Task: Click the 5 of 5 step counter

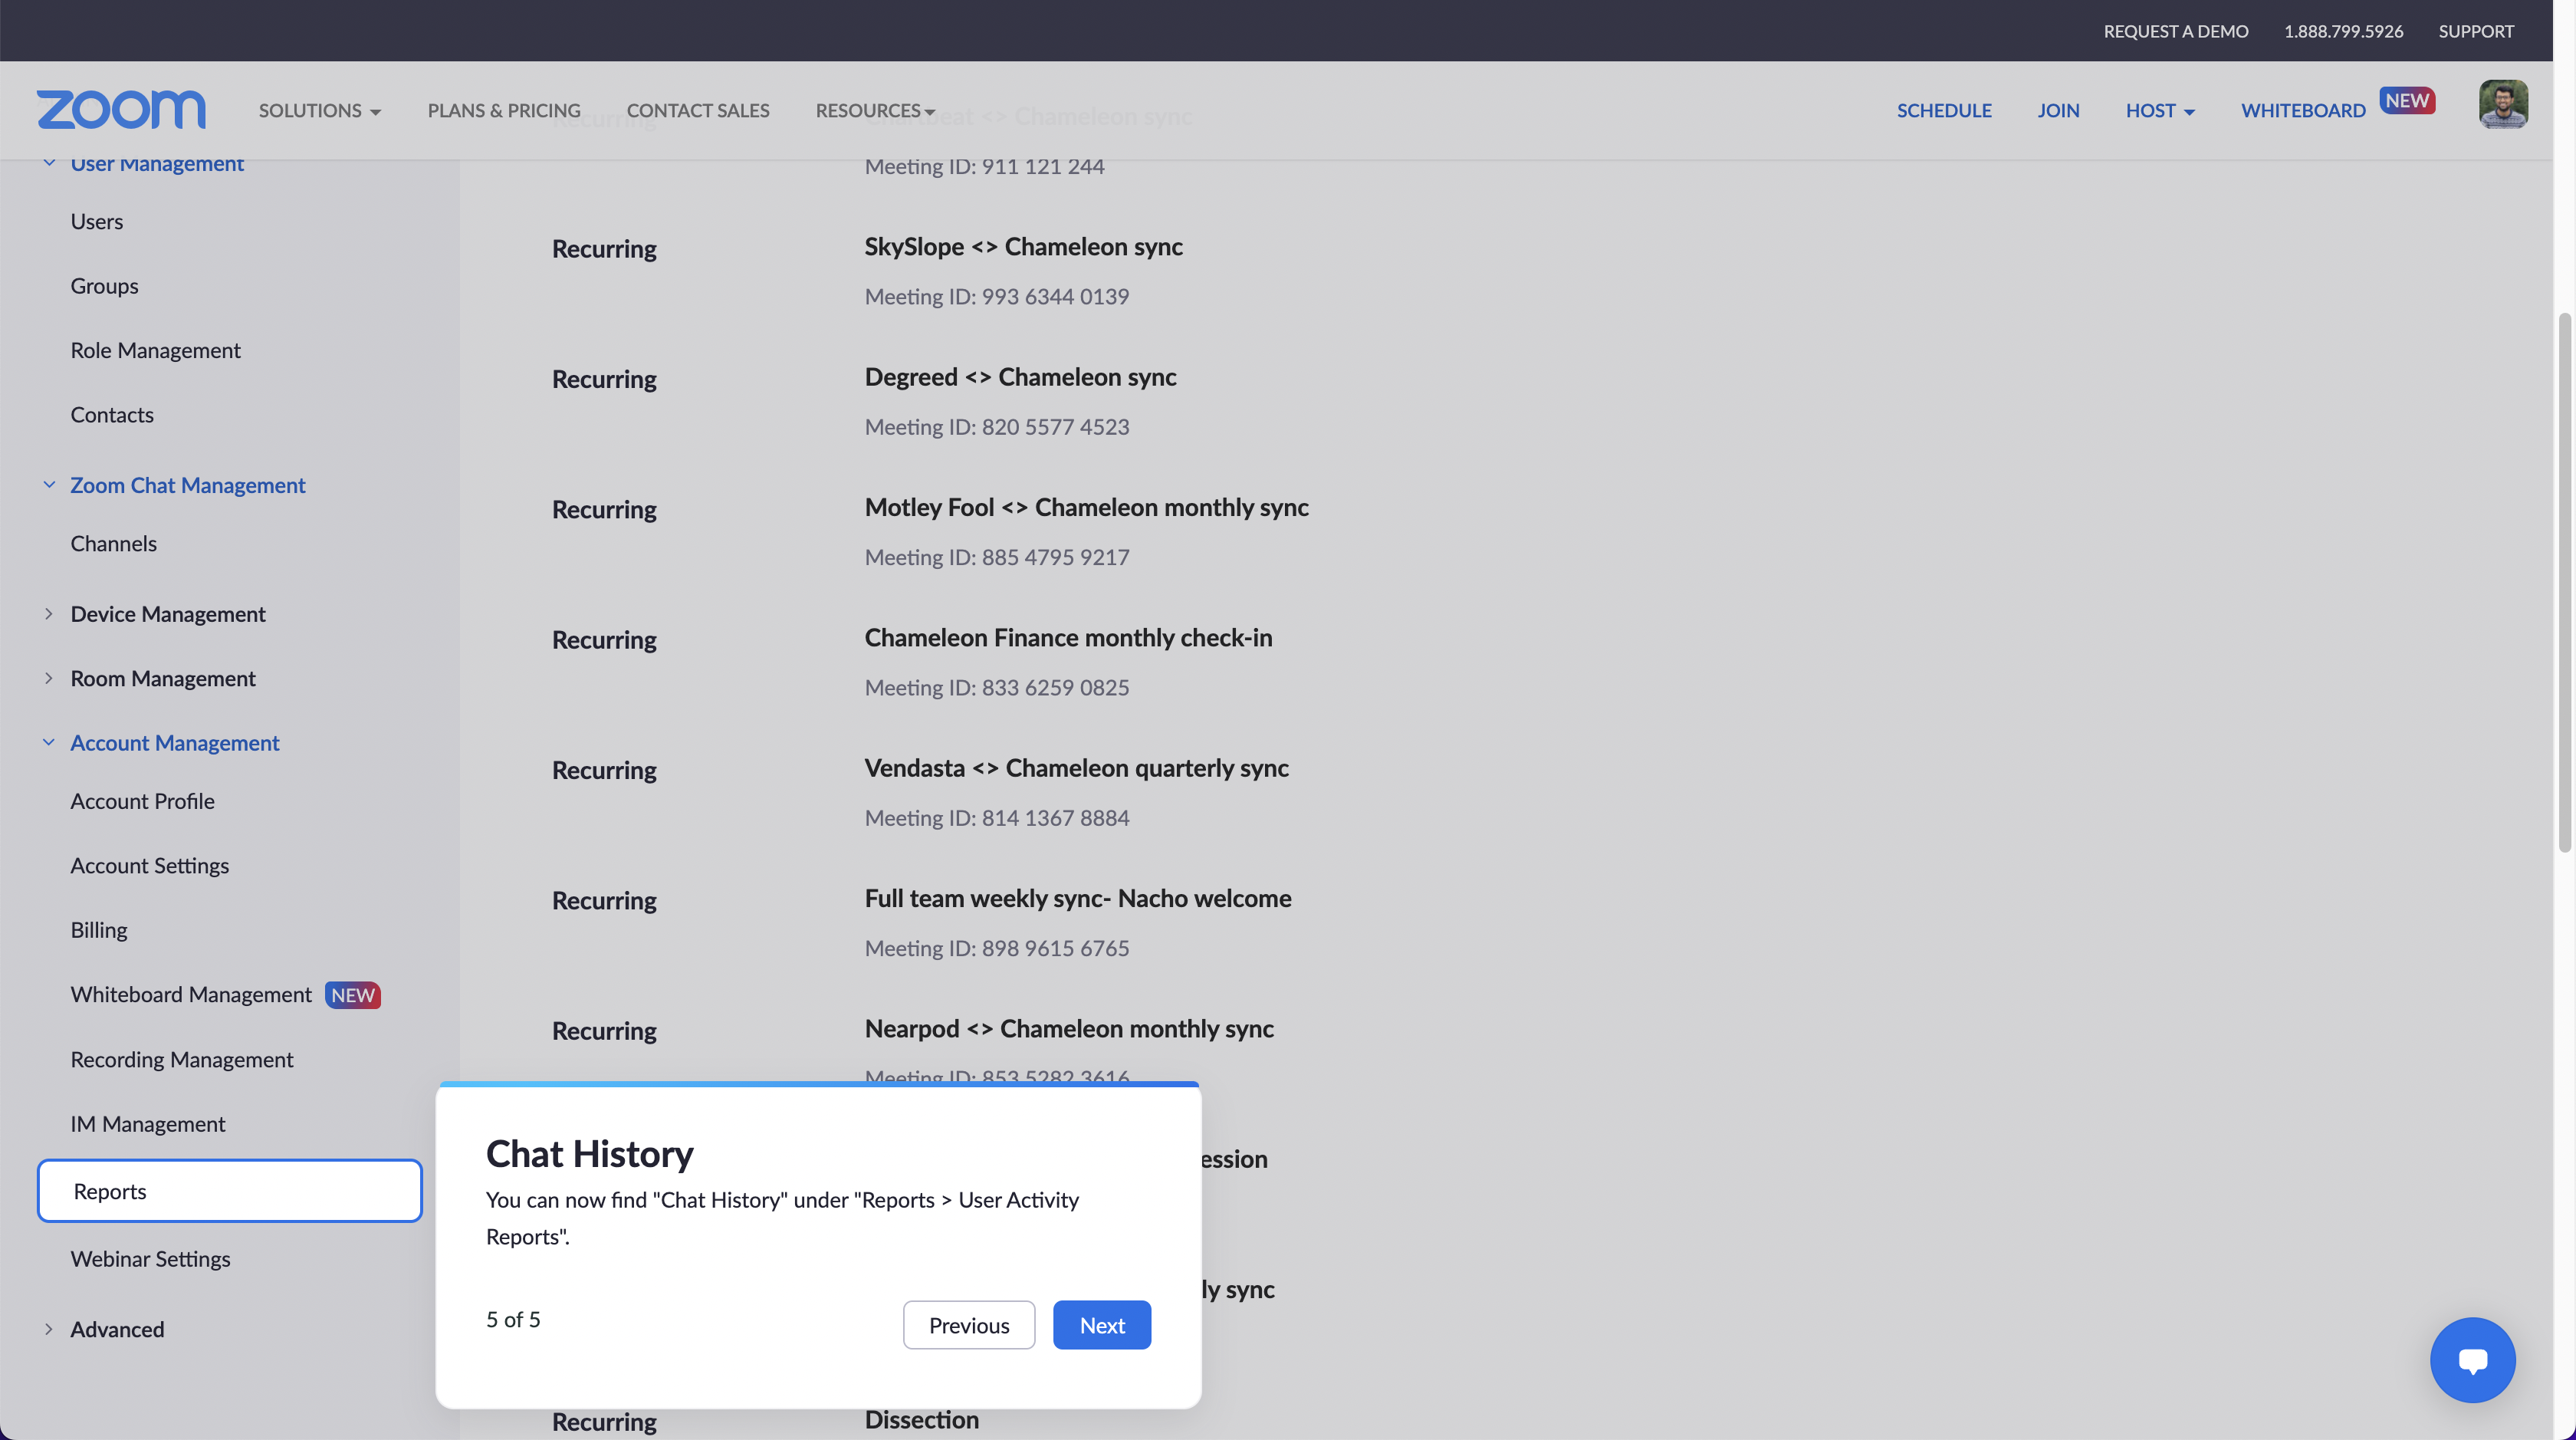Action: (x=513, y=1320)
